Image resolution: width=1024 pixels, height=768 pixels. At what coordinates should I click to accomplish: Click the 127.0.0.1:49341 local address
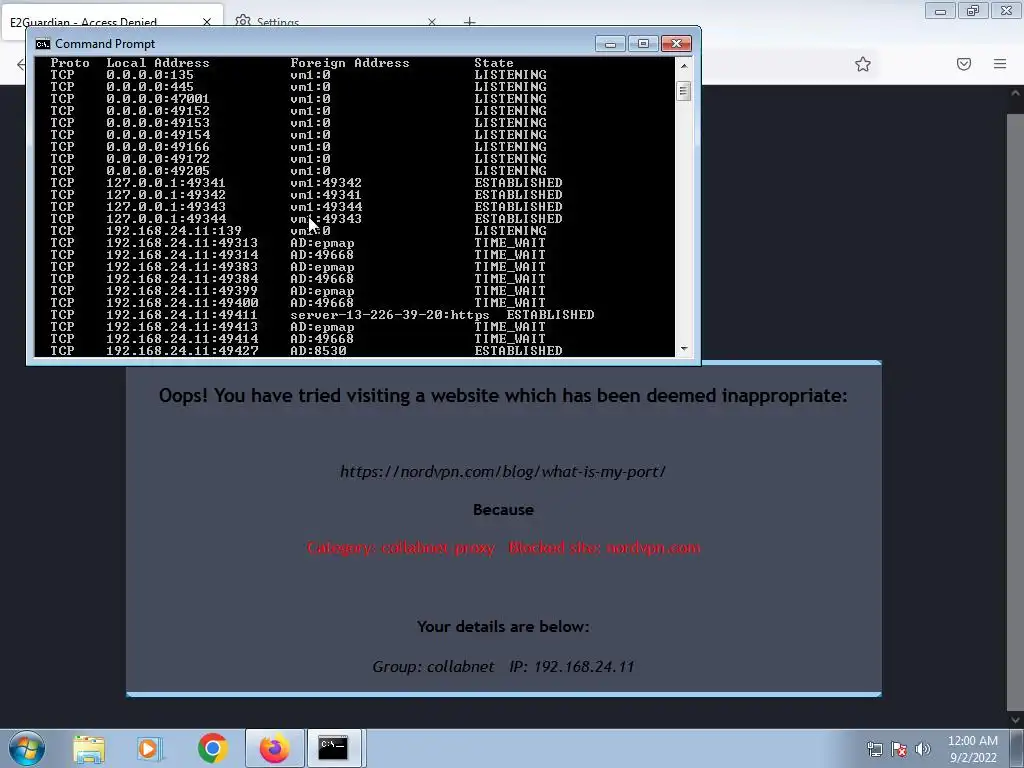[166, 183]
